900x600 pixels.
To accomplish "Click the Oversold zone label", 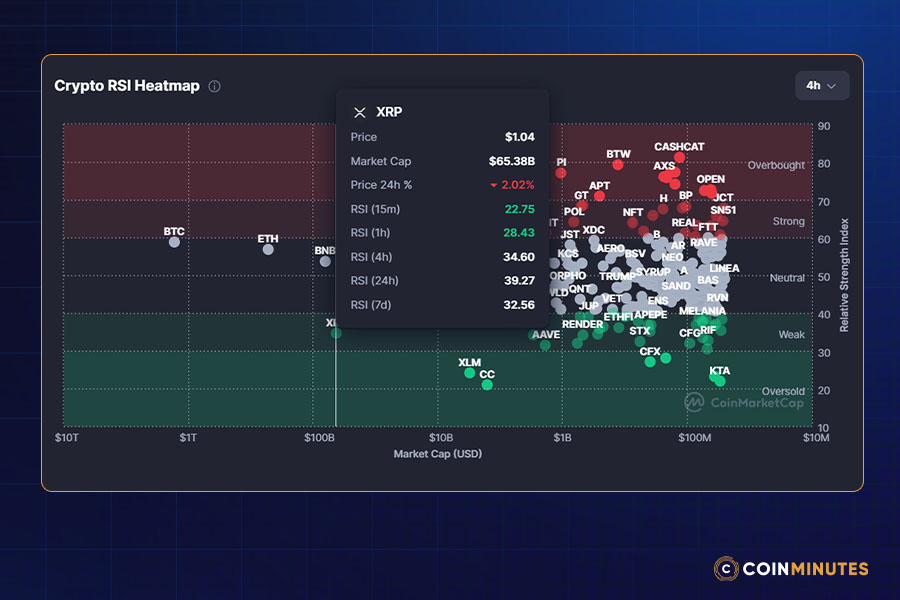I will tap(783, 391).
